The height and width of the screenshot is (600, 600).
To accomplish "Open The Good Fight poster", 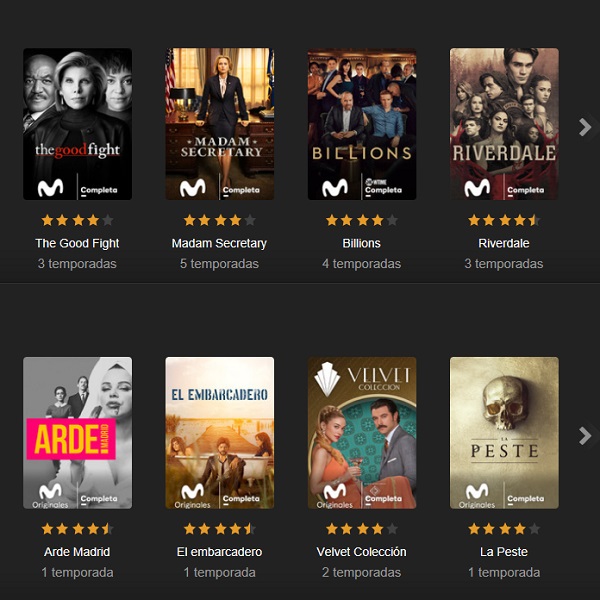I will [77, 124].
